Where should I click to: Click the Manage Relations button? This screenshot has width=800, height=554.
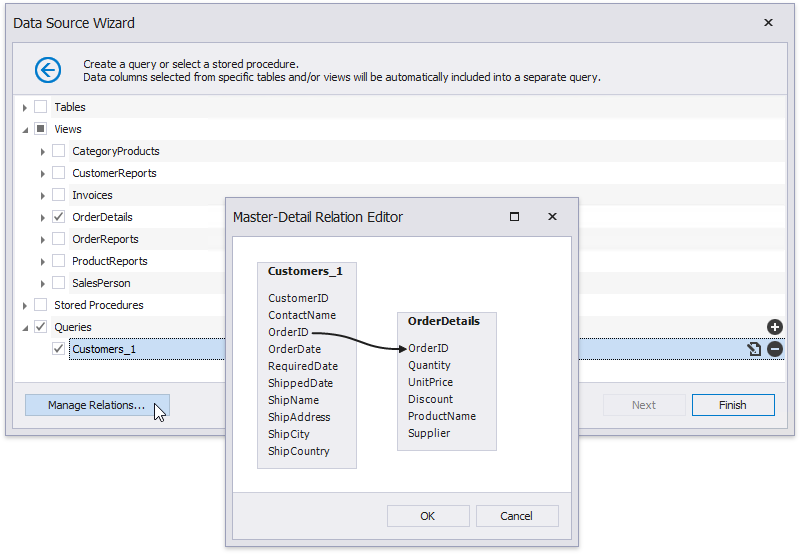[97, 405]
